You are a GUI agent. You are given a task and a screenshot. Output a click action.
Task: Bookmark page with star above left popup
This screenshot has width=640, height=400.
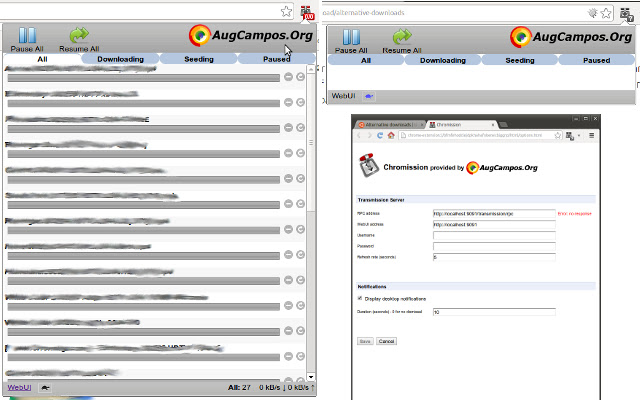[287, 11]
